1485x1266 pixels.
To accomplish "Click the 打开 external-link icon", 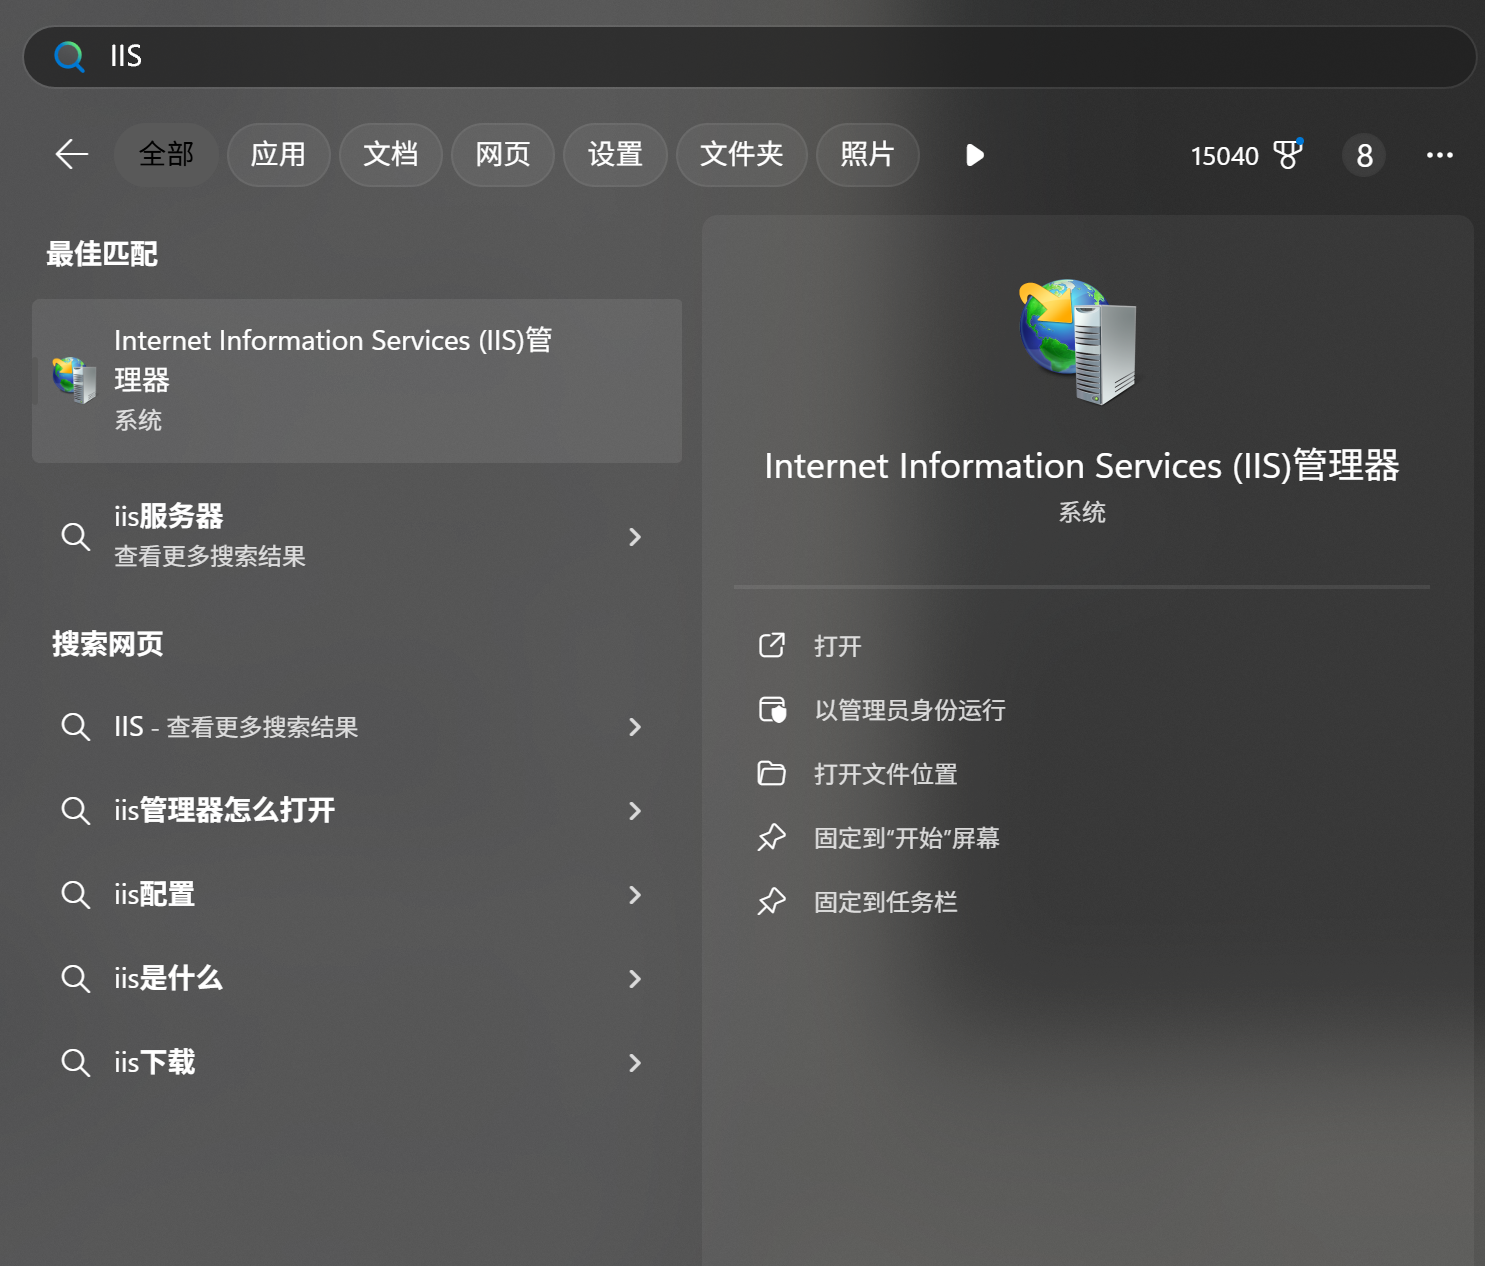I will 772,645.
